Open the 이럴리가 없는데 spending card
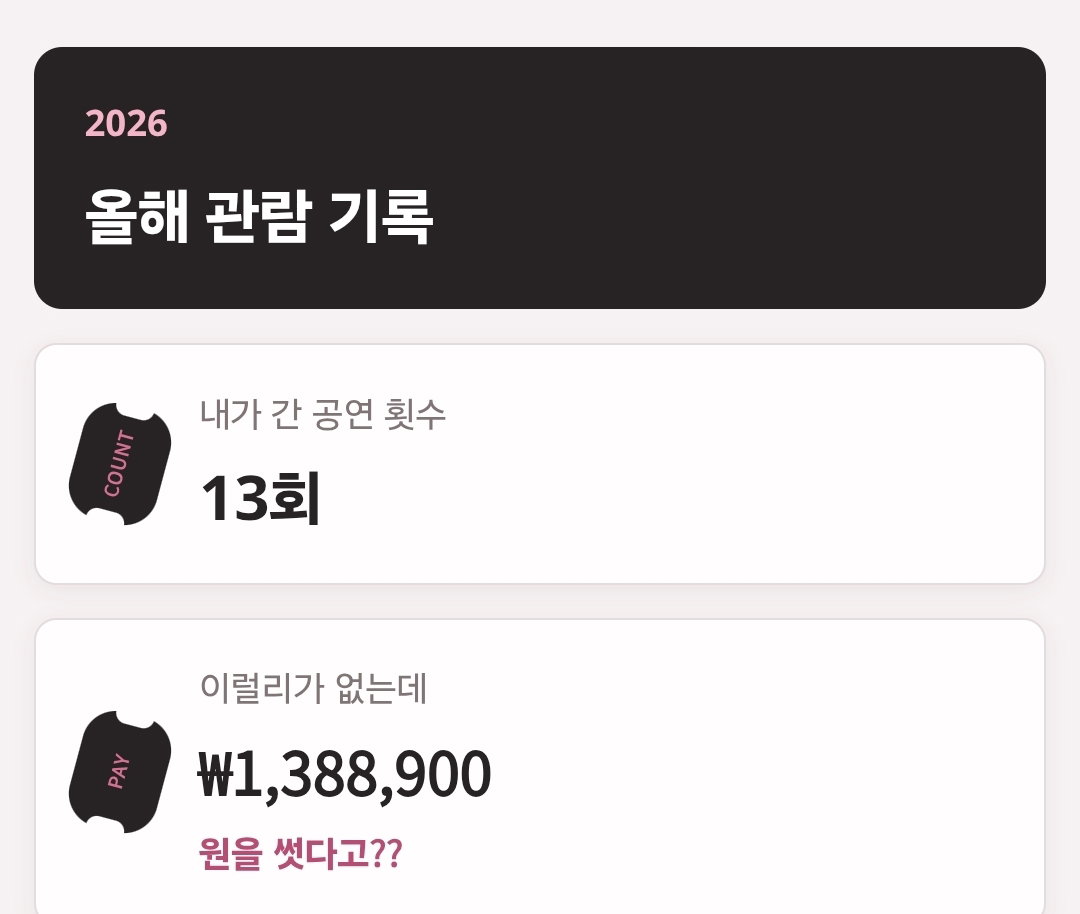Viewport: 1080px width, 914px height. coord(540,767)
